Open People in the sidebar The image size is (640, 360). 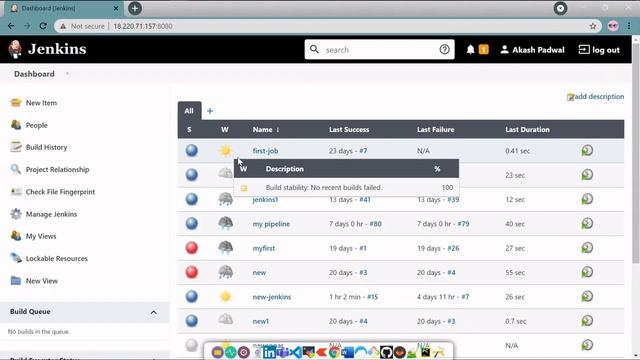click(36, 125)
